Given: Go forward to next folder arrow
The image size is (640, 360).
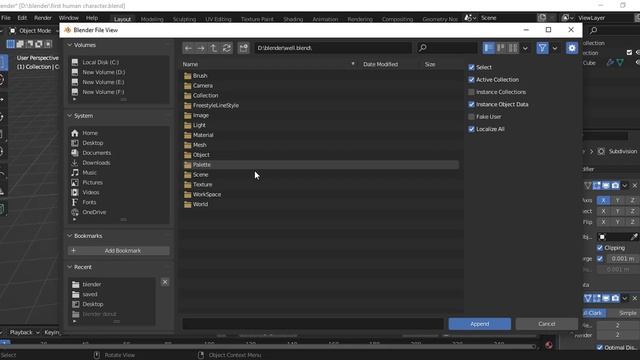Looking at the screenshot, I should coord(201,48).
